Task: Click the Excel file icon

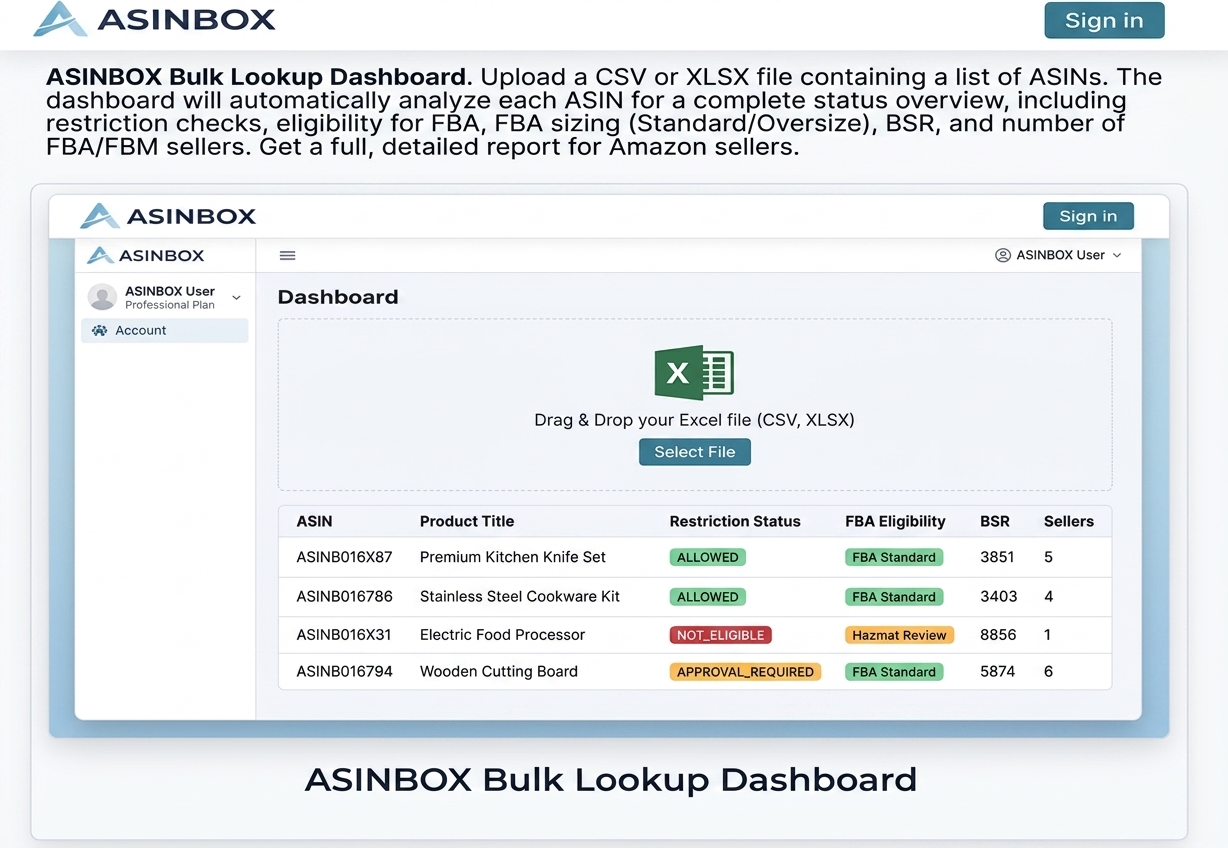Action: point(694,372)
